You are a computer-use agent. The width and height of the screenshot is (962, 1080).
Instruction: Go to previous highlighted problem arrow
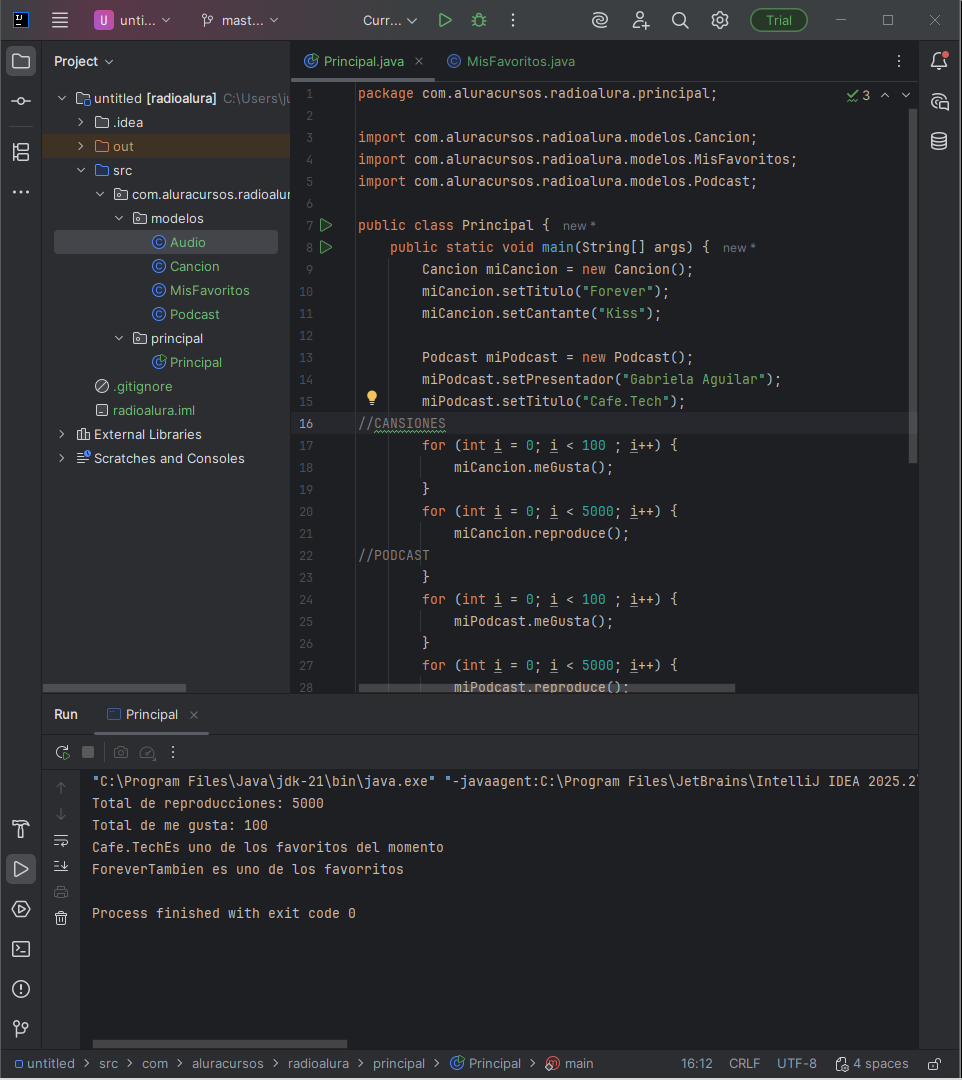point(885,95)
